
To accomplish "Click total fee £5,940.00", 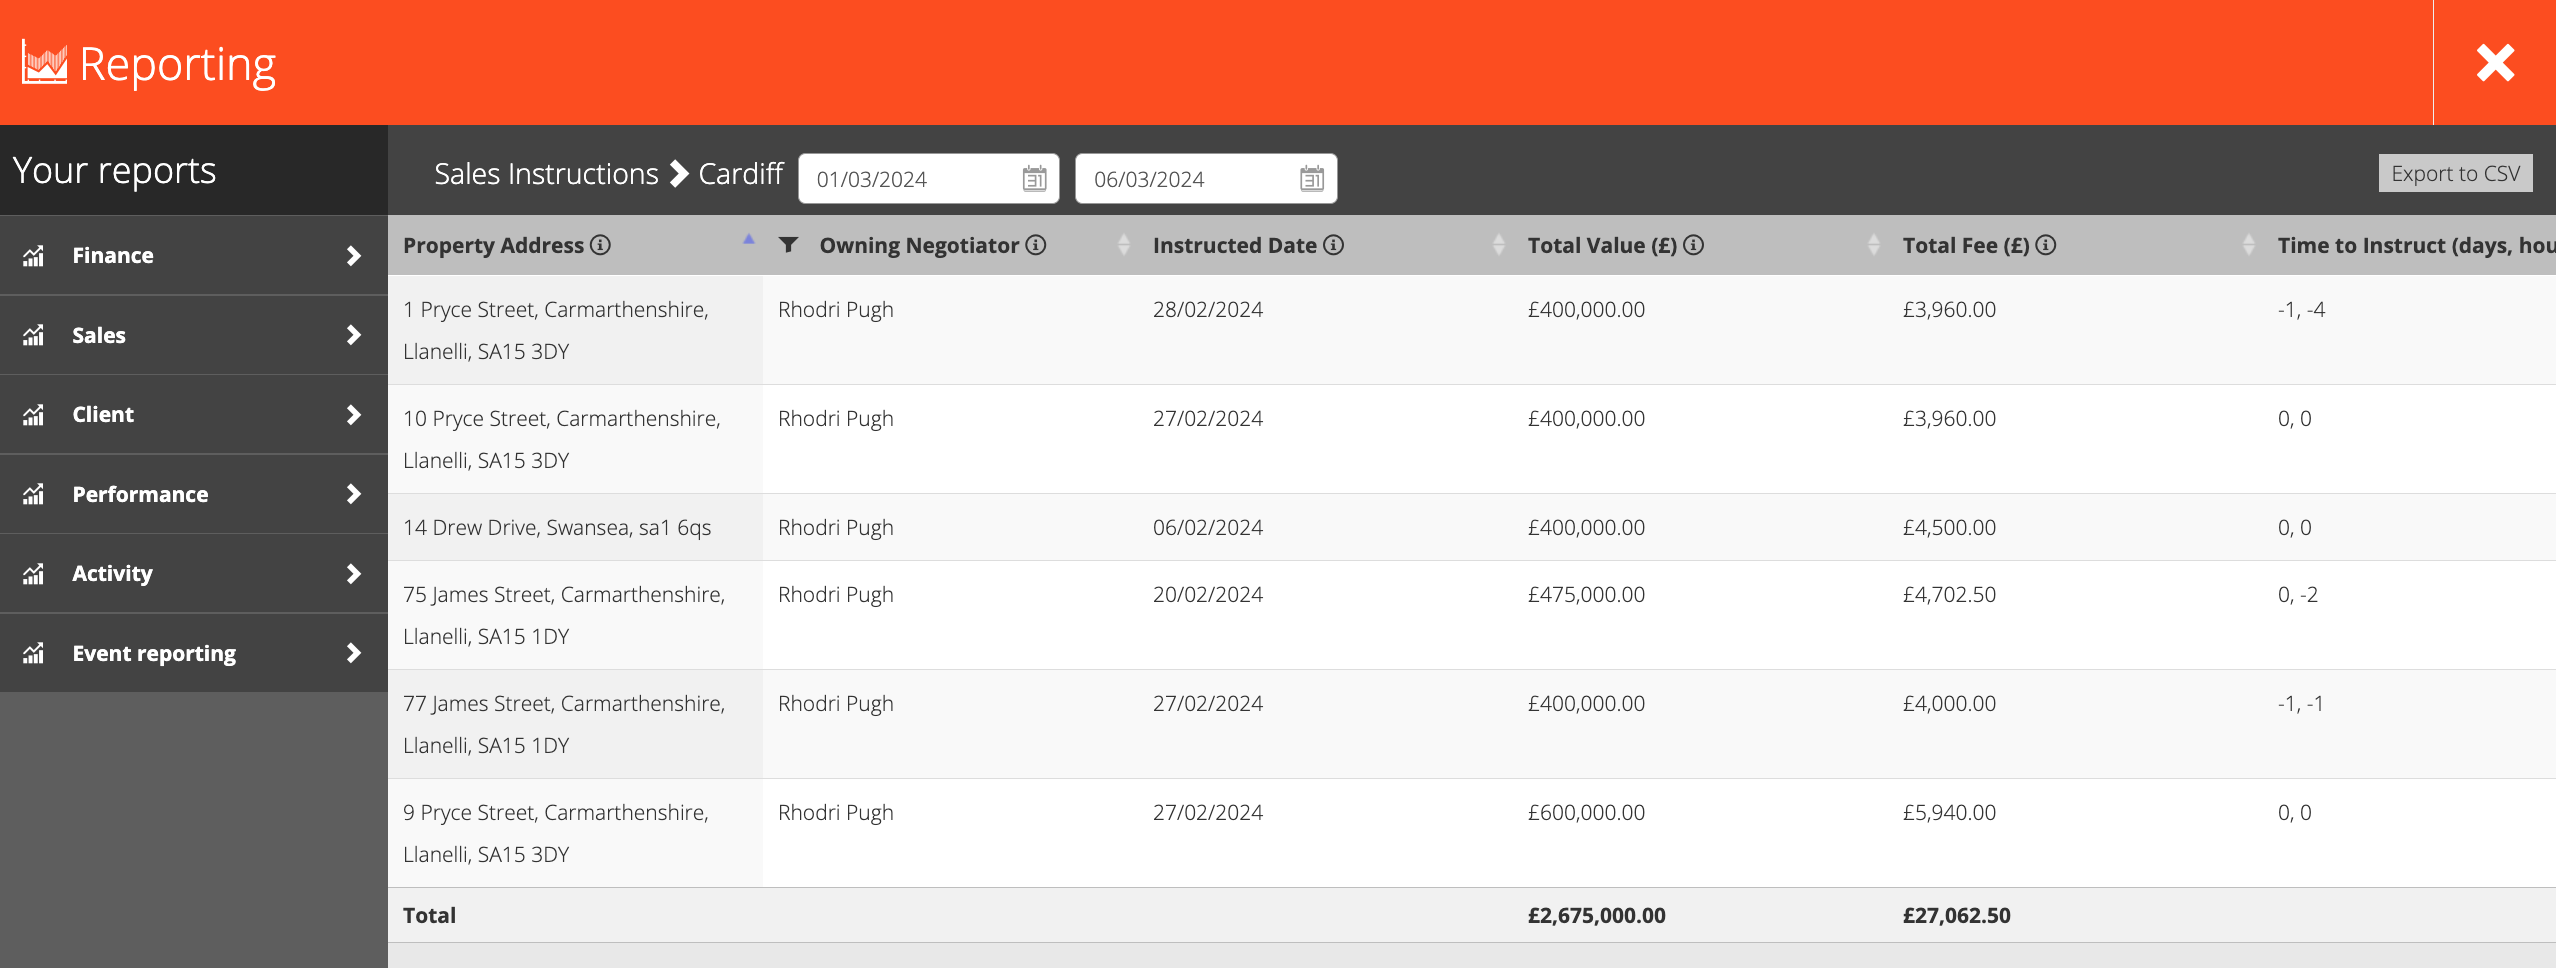I will click(x=1949, y=812).
